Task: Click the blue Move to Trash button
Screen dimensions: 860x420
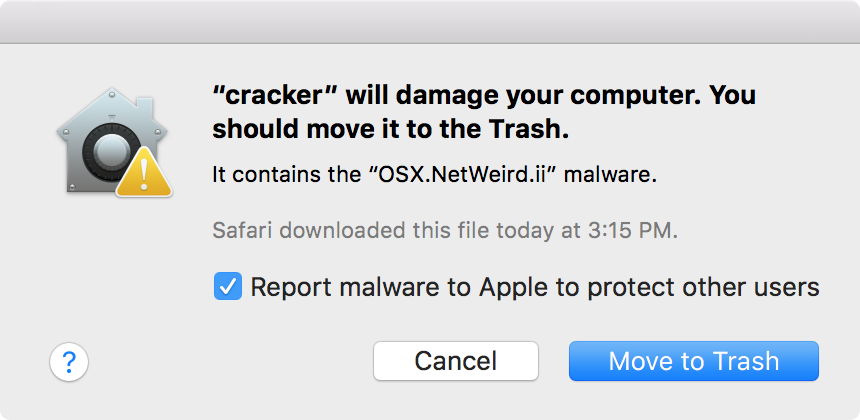Action: click(x=694, y=361)
